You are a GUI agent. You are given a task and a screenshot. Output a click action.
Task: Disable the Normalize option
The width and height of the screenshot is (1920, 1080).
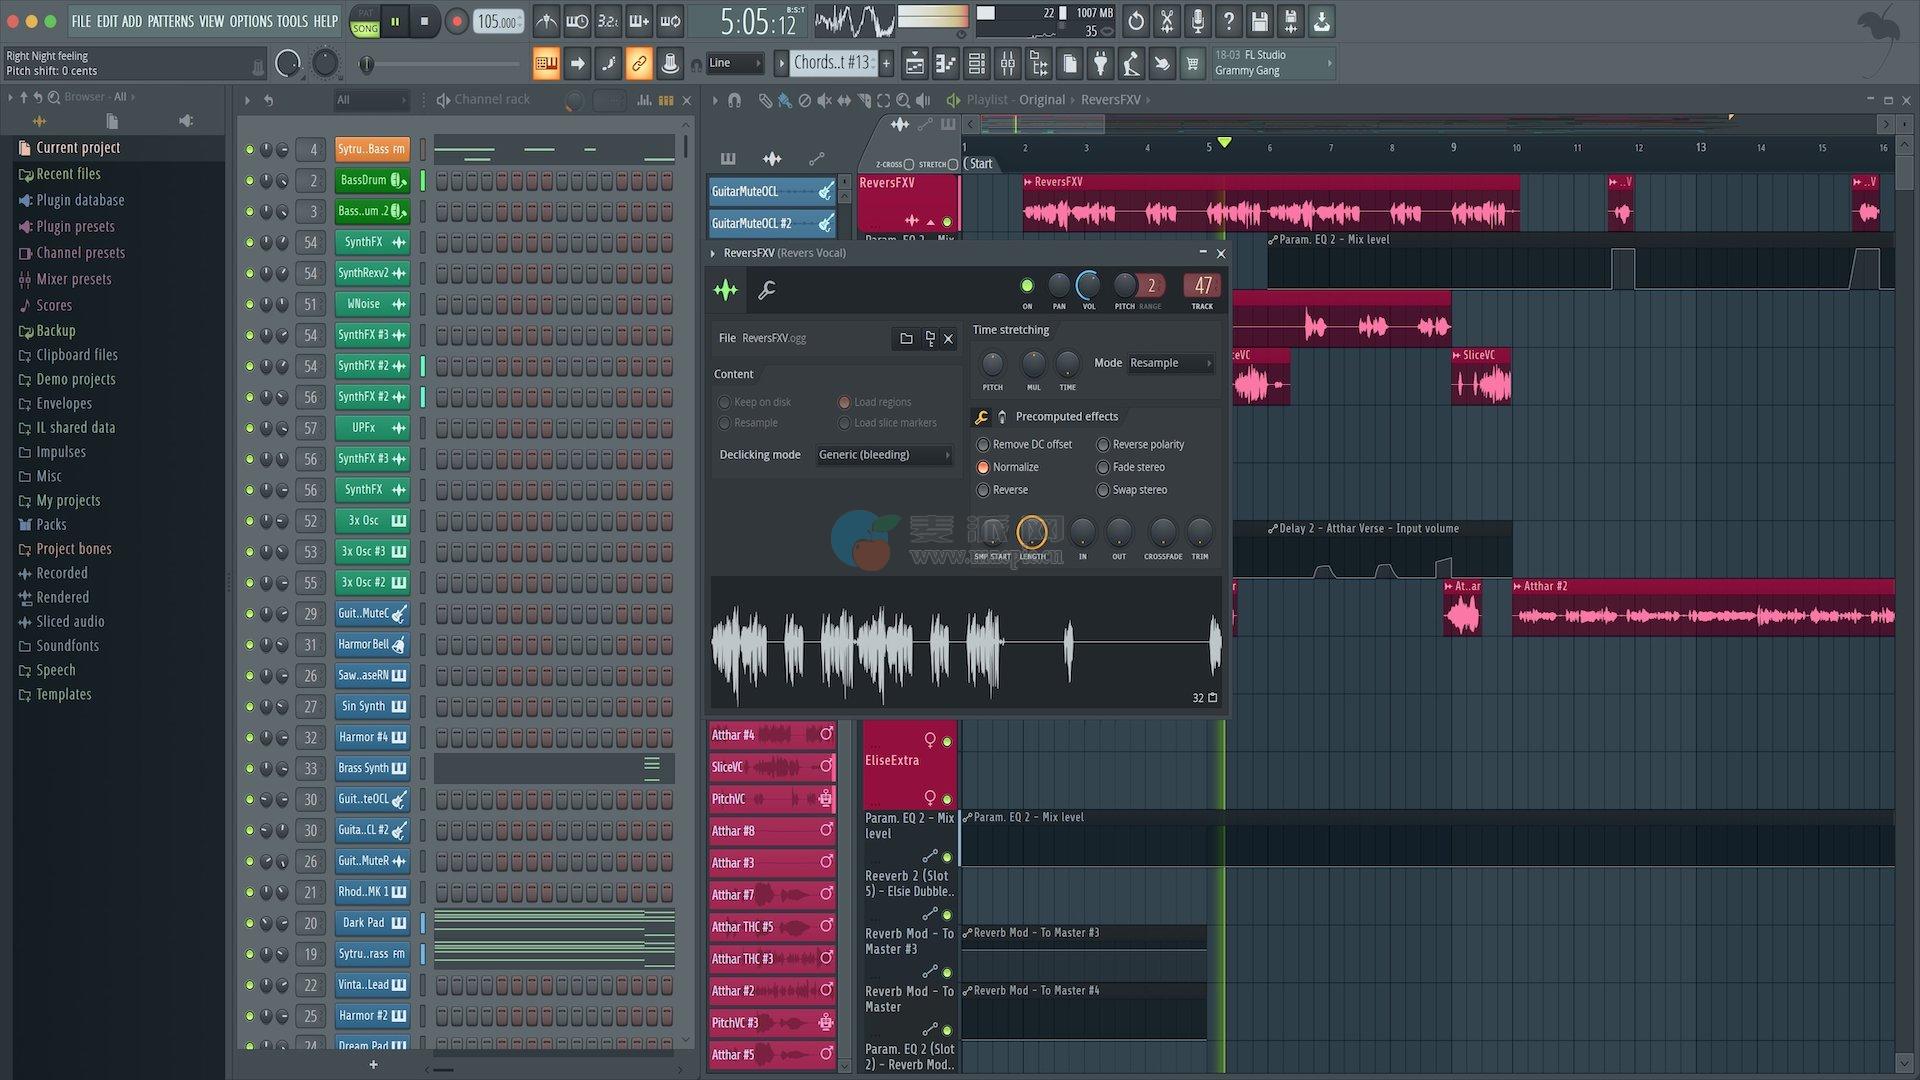[x=983, y=467]
